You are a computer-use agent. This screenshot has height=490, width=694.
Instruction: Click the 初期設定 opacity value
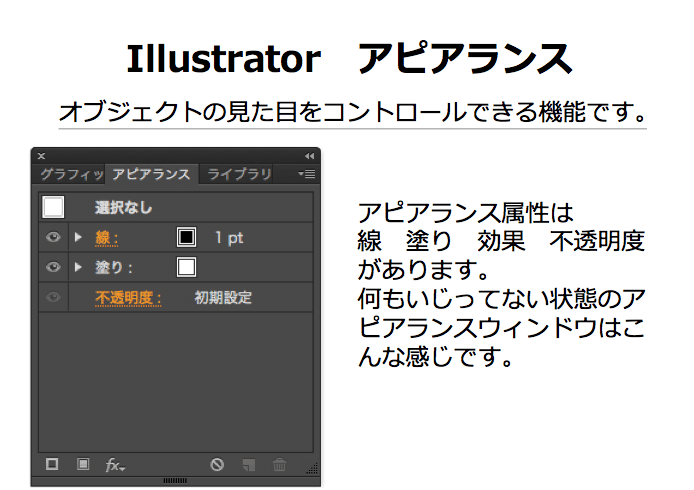click(x=223, y=297)
